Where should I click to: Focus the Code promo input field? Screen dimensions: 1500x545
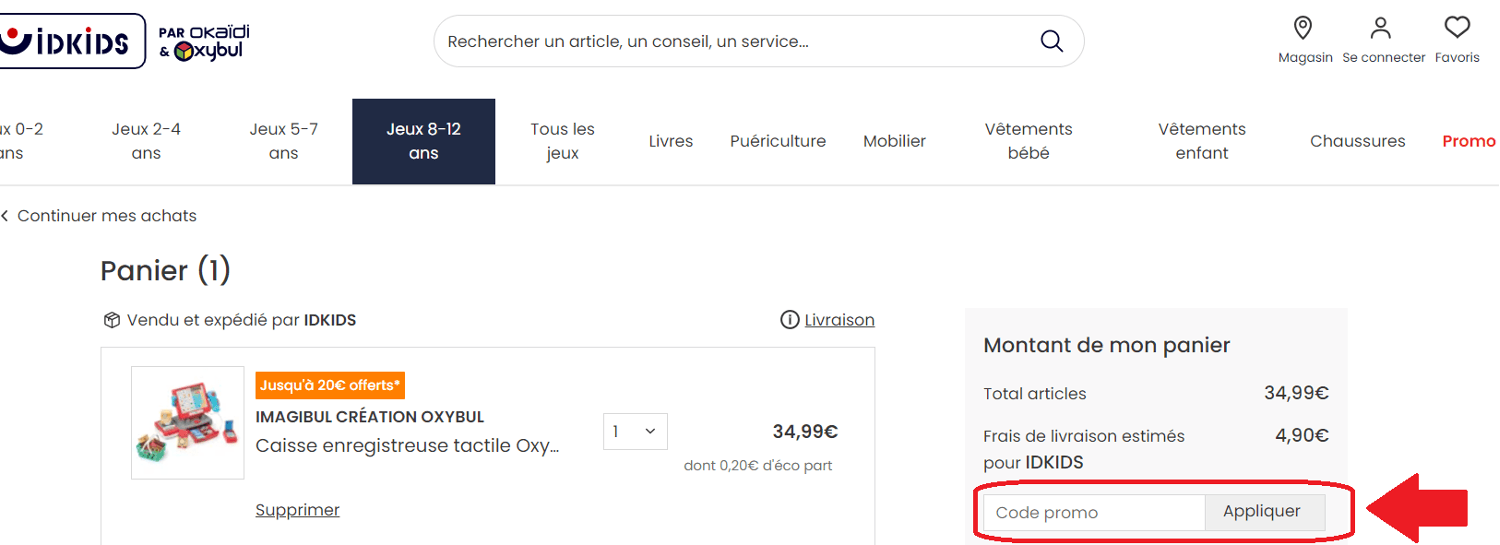1094,512
